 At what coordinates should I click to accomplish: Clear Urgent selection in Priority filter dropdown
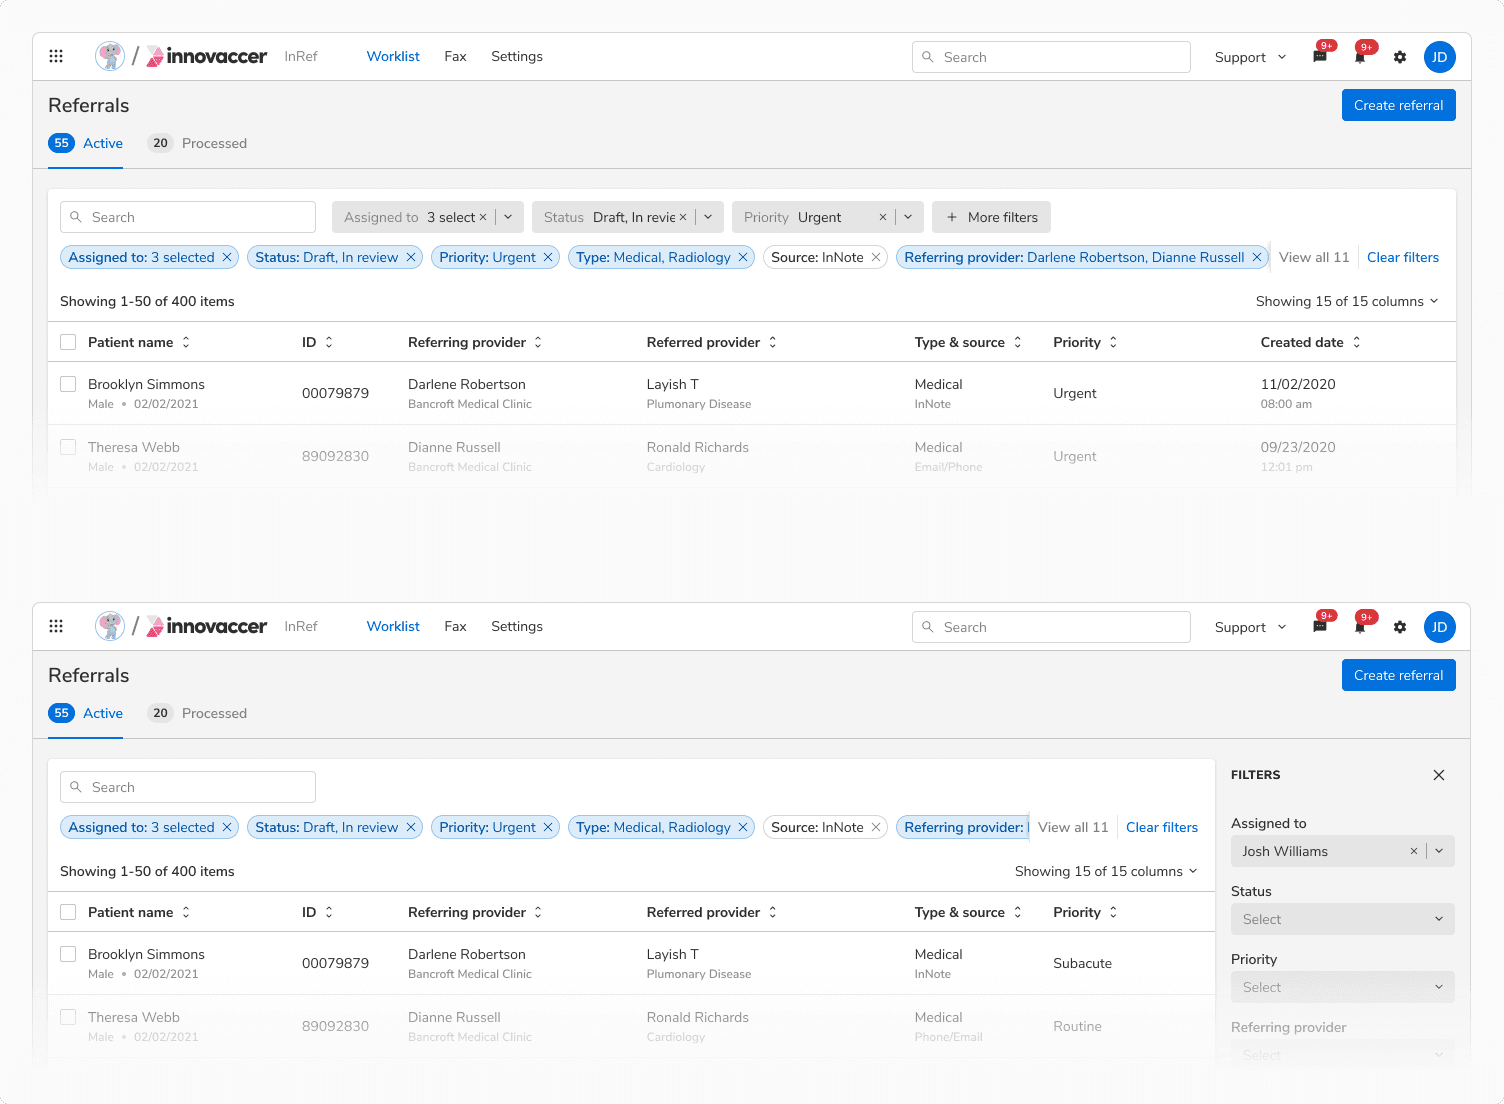coord(882,218)
